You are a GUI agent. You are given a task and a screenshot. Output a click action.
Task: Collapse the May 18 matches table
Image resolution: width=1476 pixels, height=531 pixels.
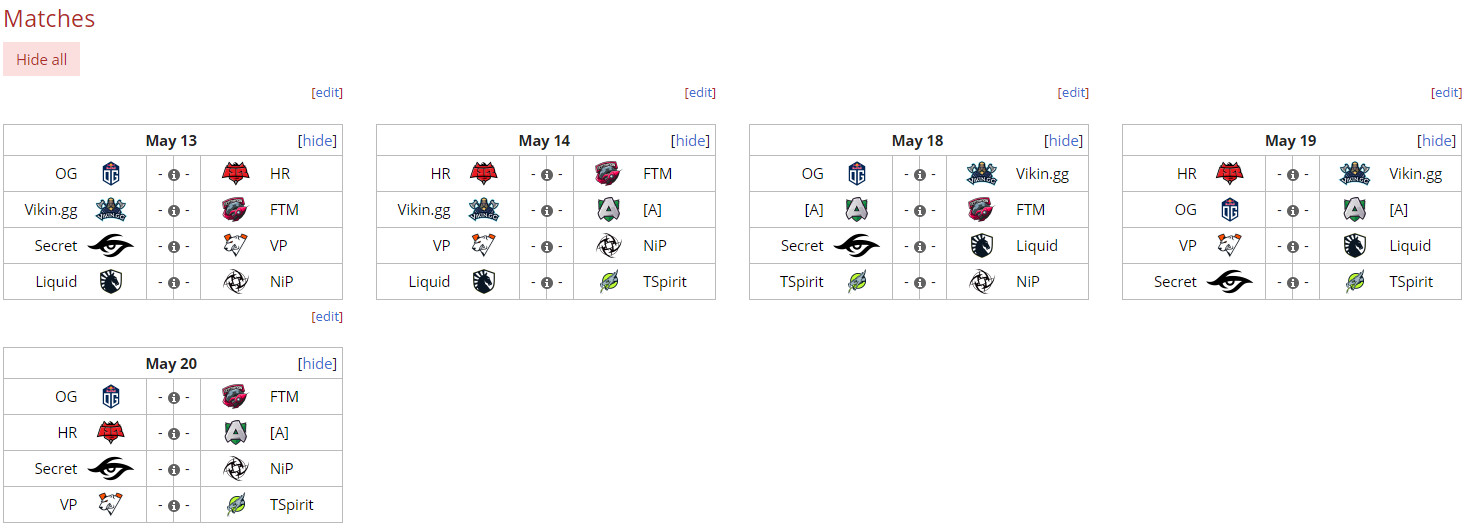[1063, 141]
